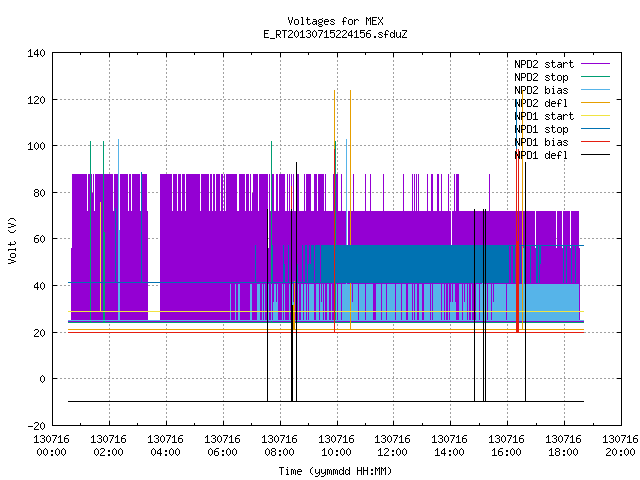Click the green NPD2 stop legend line
This screenshot has height=480, width=640.
(595, 76)
